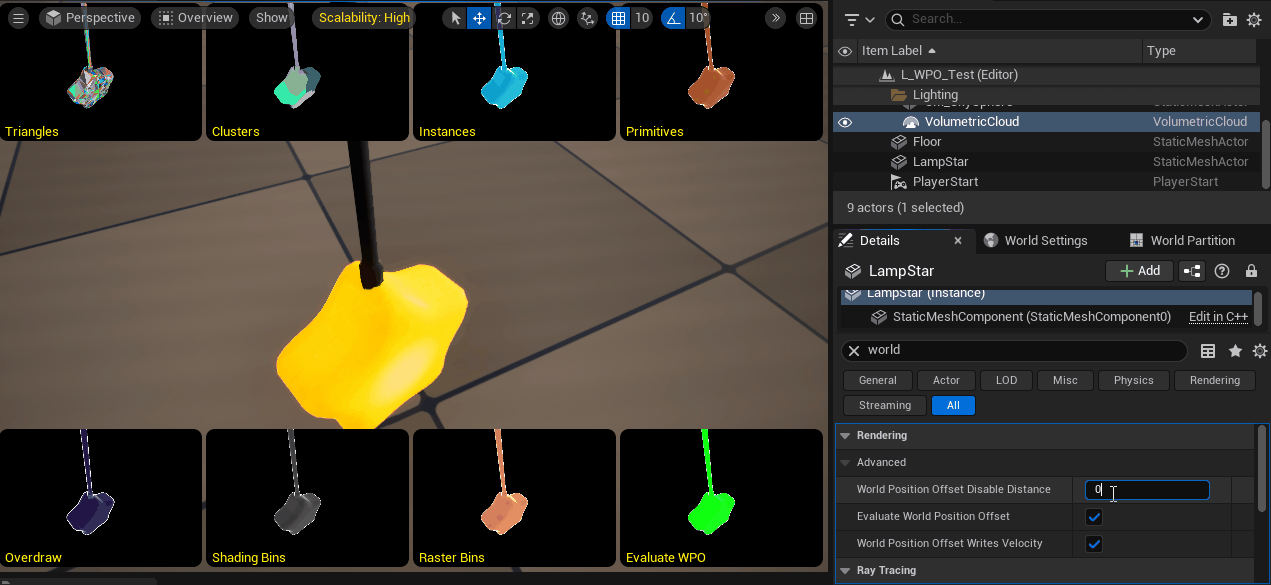Screen dimensions: 1271x585
Task: Open the Show flags dropdown
Action: 272,18
